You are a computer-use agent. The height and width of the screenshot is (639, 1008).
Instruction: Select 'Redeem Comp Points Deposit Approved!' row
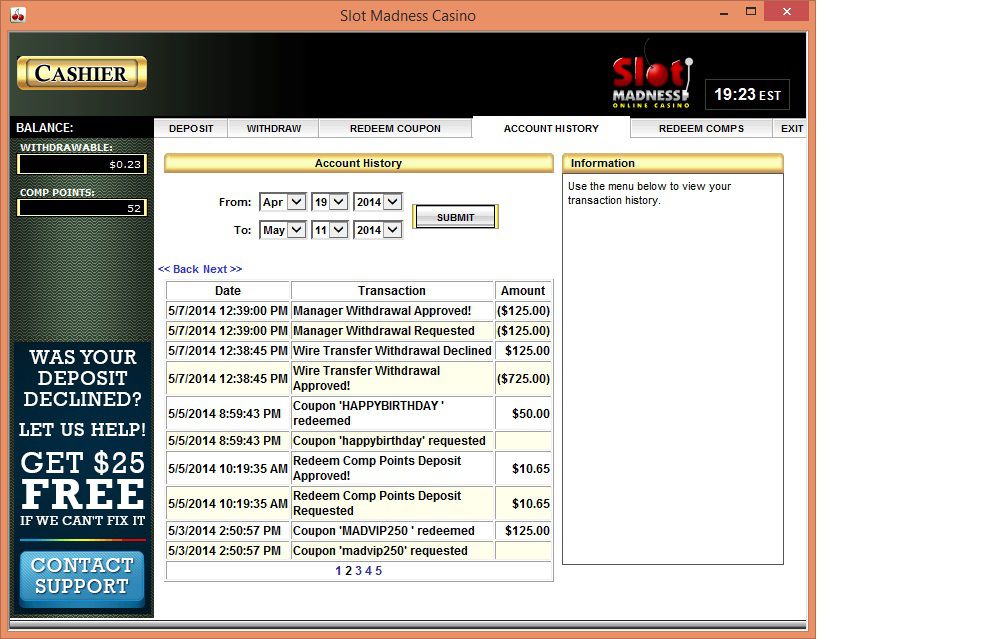tap(359, 468)
